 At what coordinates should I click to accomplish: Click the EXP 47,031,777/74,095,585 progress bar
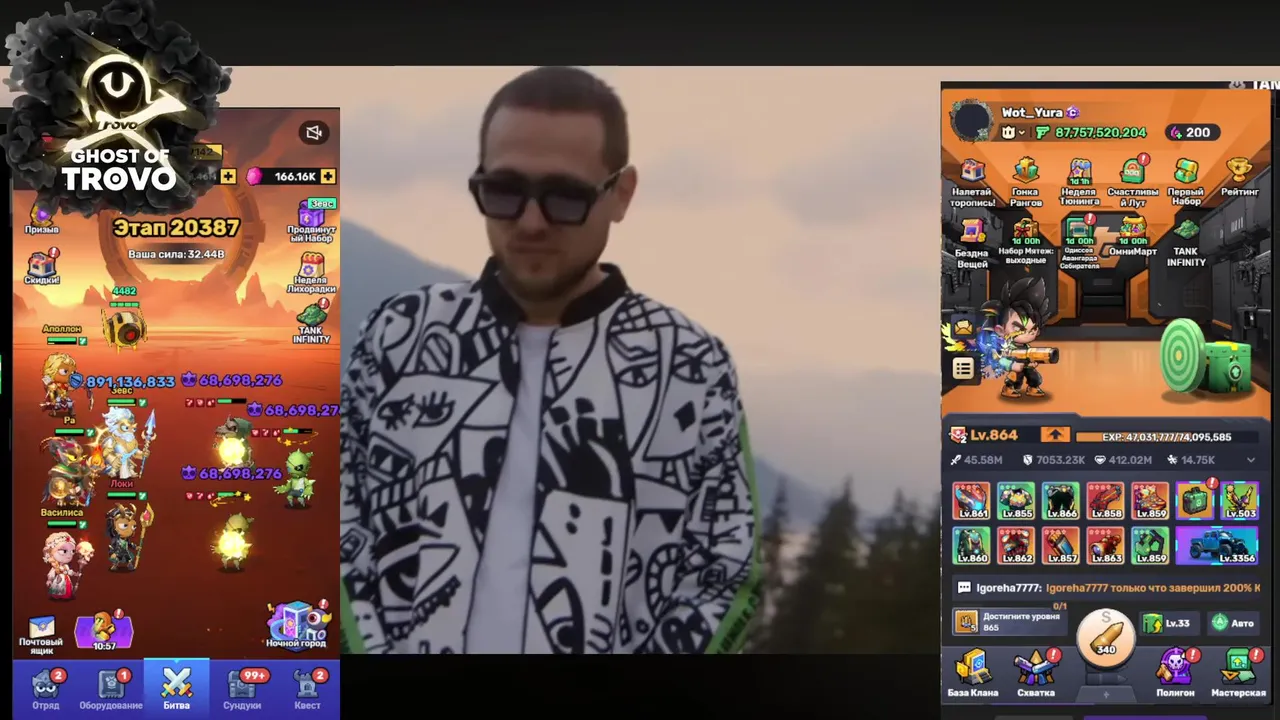(x=1166, y=437)
